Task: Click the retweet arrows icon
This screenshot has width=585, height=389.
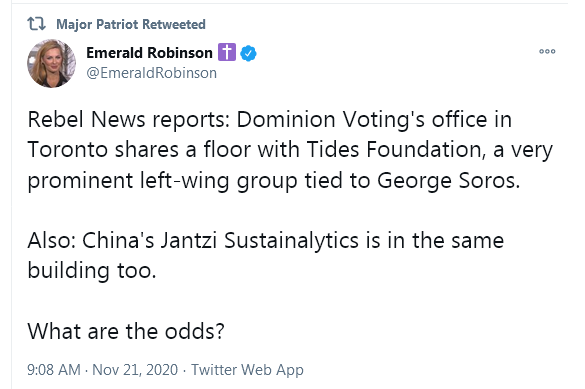Action: tap(36, 24)
